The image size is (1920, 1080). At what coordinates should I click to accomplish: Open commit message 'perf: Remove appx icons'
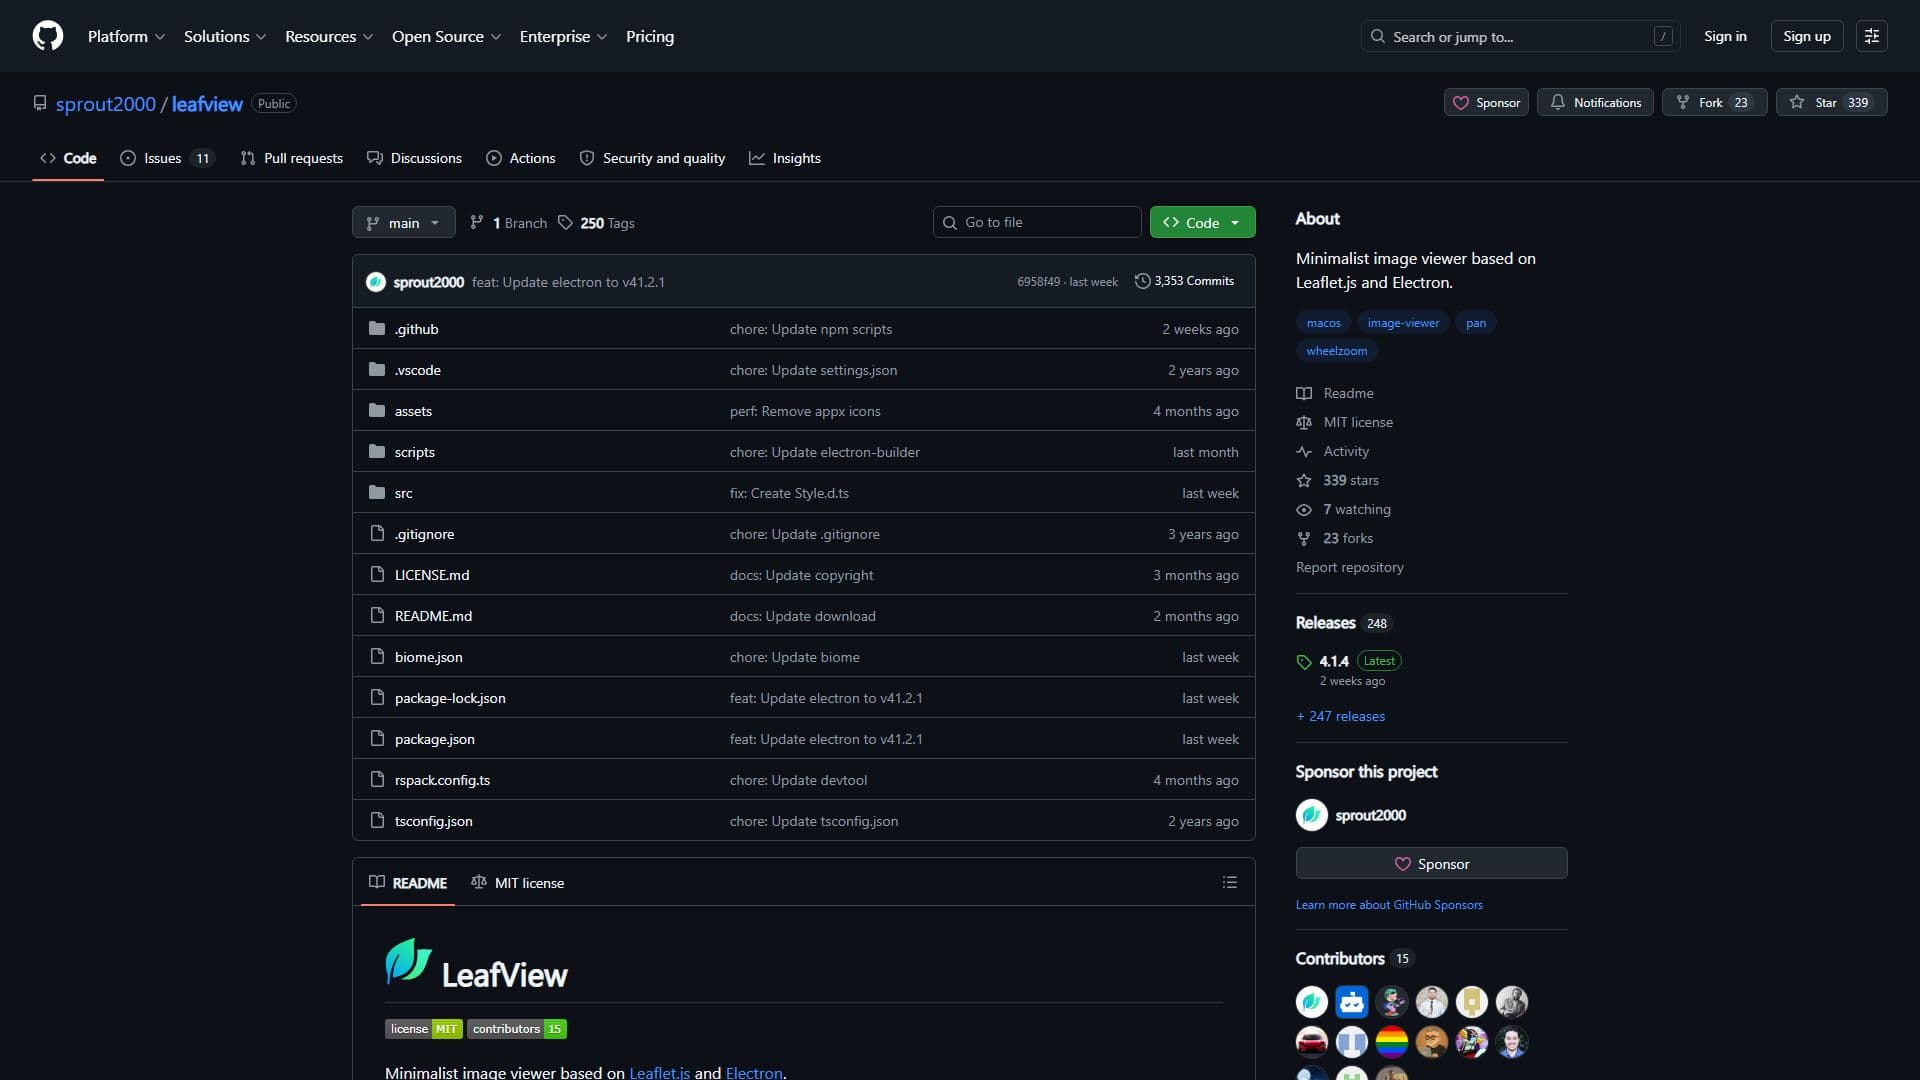click(x=805, y=411)
